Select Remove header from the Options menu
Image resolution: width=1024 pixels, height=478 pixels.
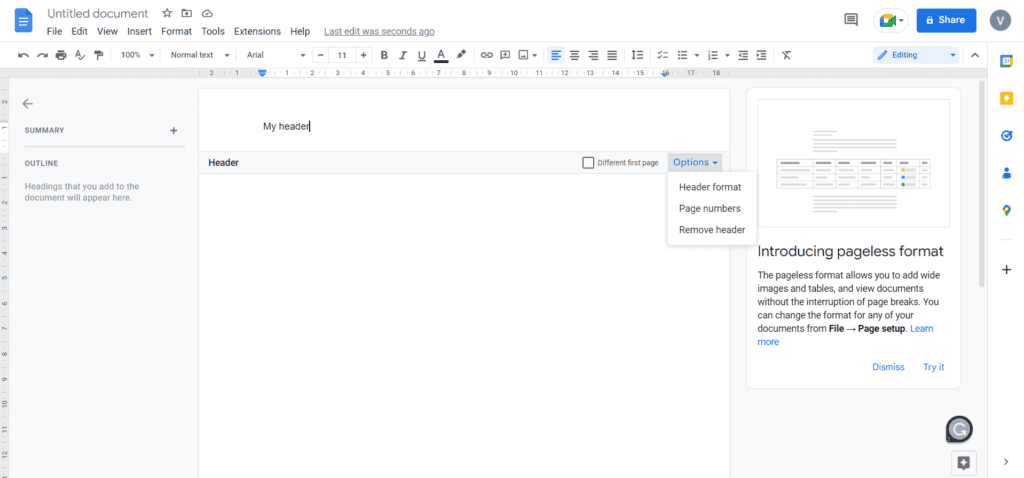[710, 230]
